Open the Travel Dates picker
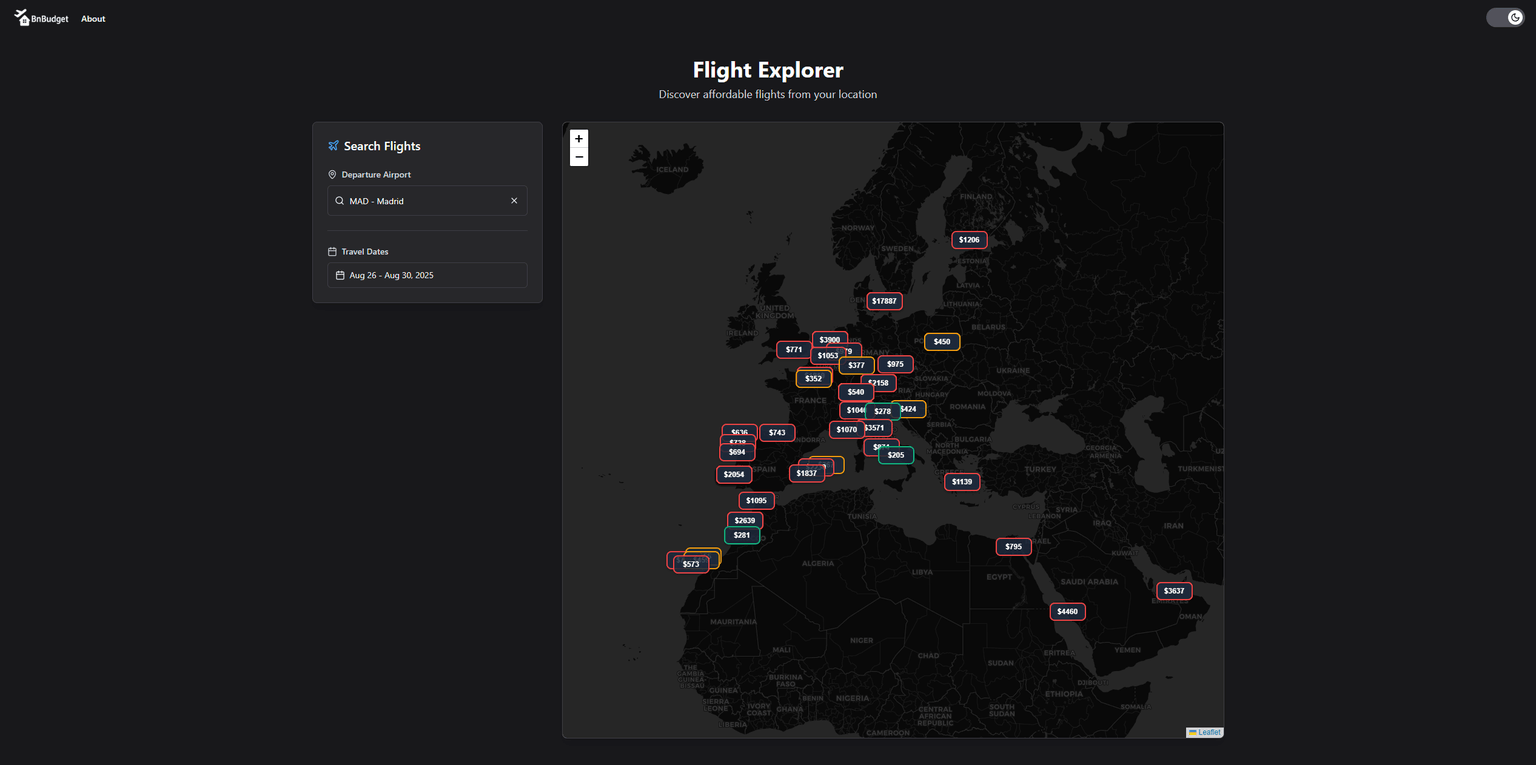Screen dimensions: 1536x765 427,275
